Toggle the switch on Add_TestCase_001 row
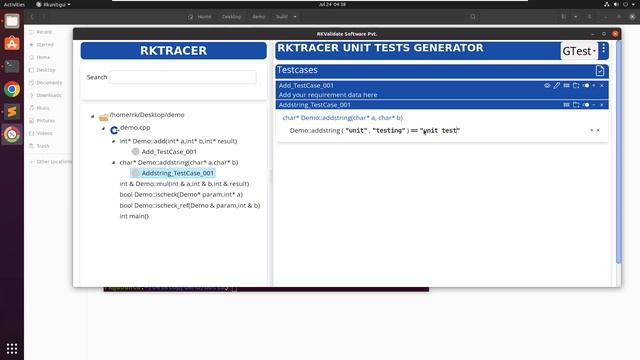Viewport: 640px width, 360px height. (586, 85)
